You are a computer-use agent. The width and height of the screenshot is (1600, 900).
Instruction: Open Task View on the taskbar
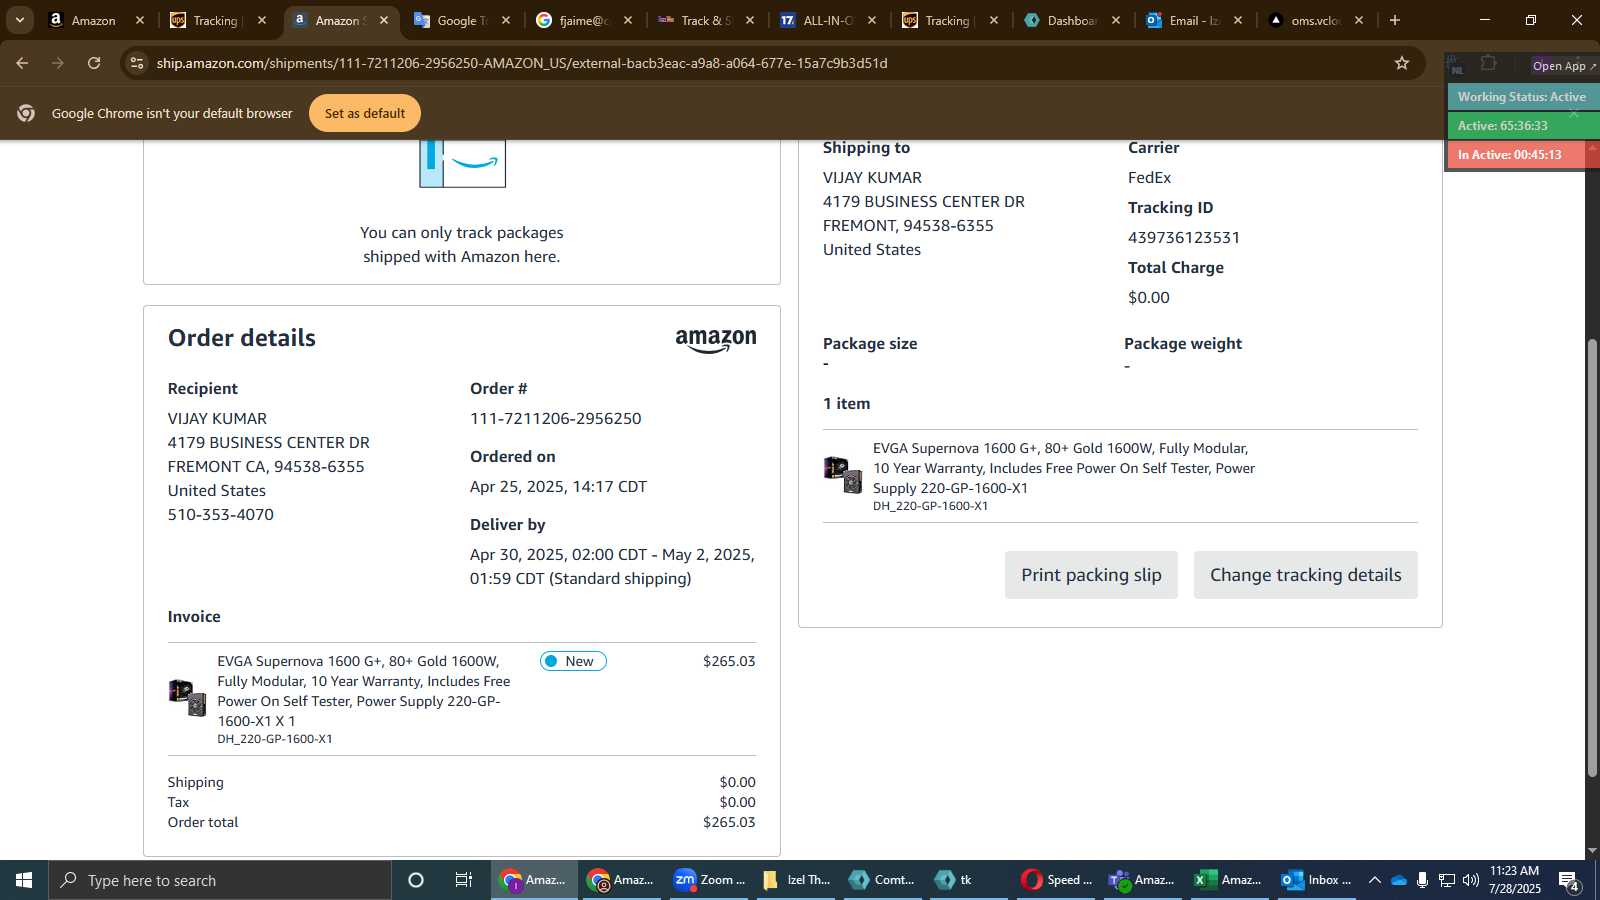464,880
